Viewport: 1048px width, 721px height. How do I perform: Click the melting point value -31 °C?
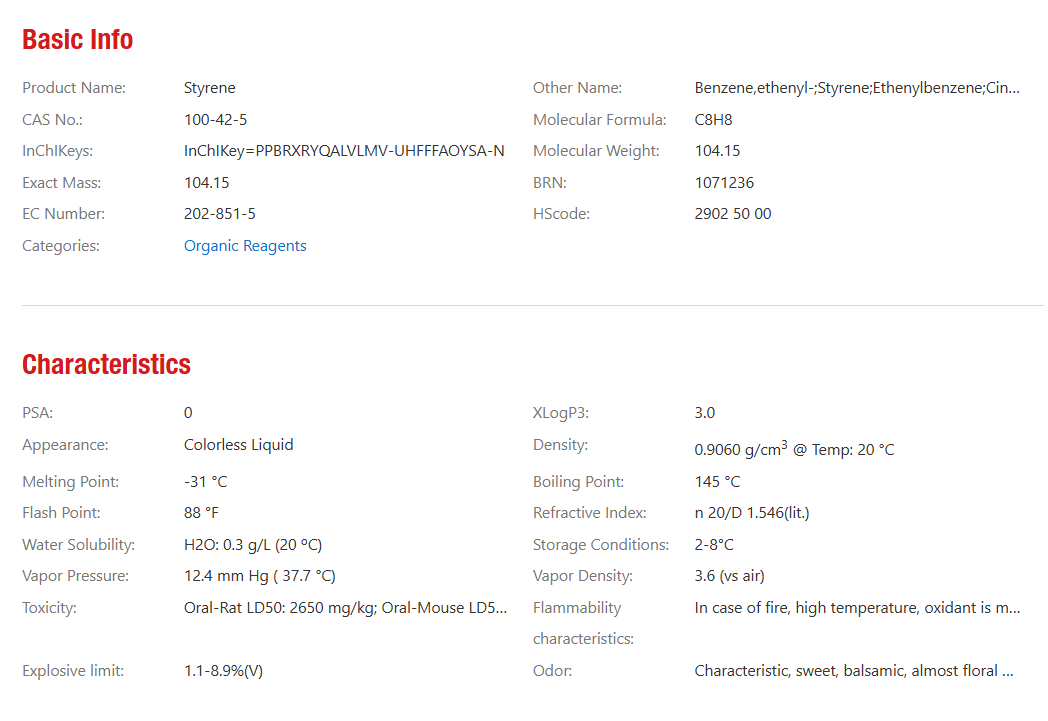tap(205, 482)
